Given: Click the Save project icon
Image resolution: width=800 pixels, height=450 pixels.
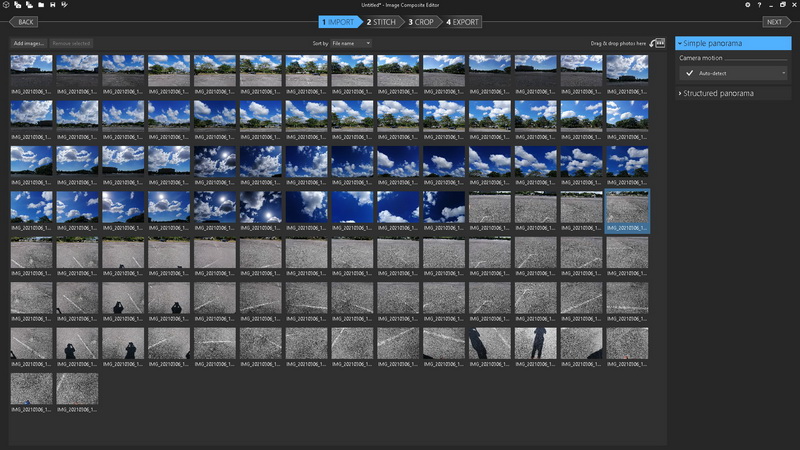Looking at the screenshot, I should click(x=53, y=5).
